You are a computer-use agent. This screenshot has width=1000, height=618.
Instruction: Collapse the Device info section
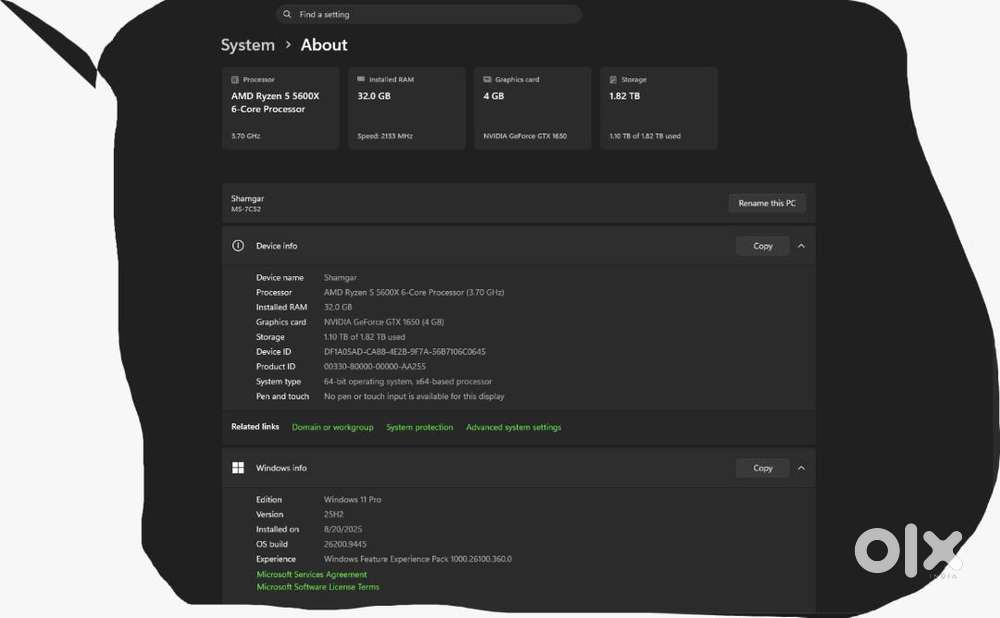[802, 246]
